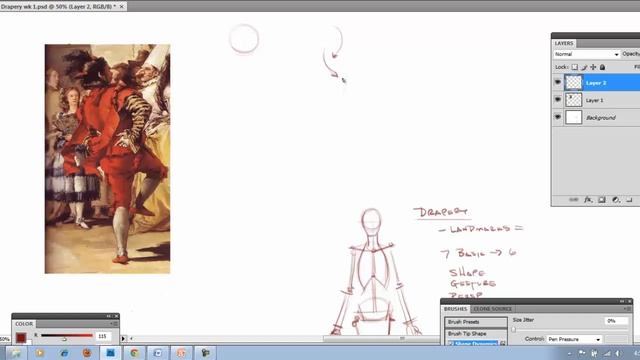This screenshot has height=360, width=640.
Task: Create new adjustment layer icon
Action: (x=616, y=200)
